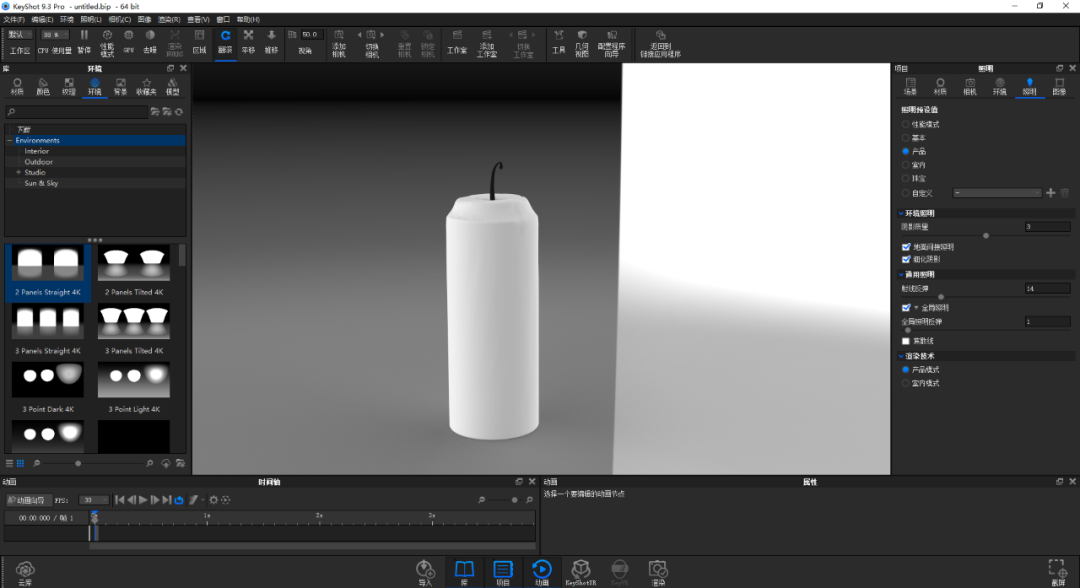
Task: Select the Outdoor folder in the library tree
Action: [39, 162]
